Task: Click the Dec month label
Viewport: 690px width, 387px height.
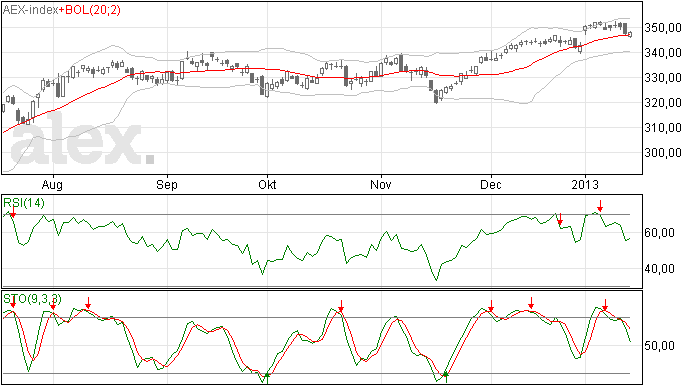Action: pyautogui.click(x=491, y=185)
